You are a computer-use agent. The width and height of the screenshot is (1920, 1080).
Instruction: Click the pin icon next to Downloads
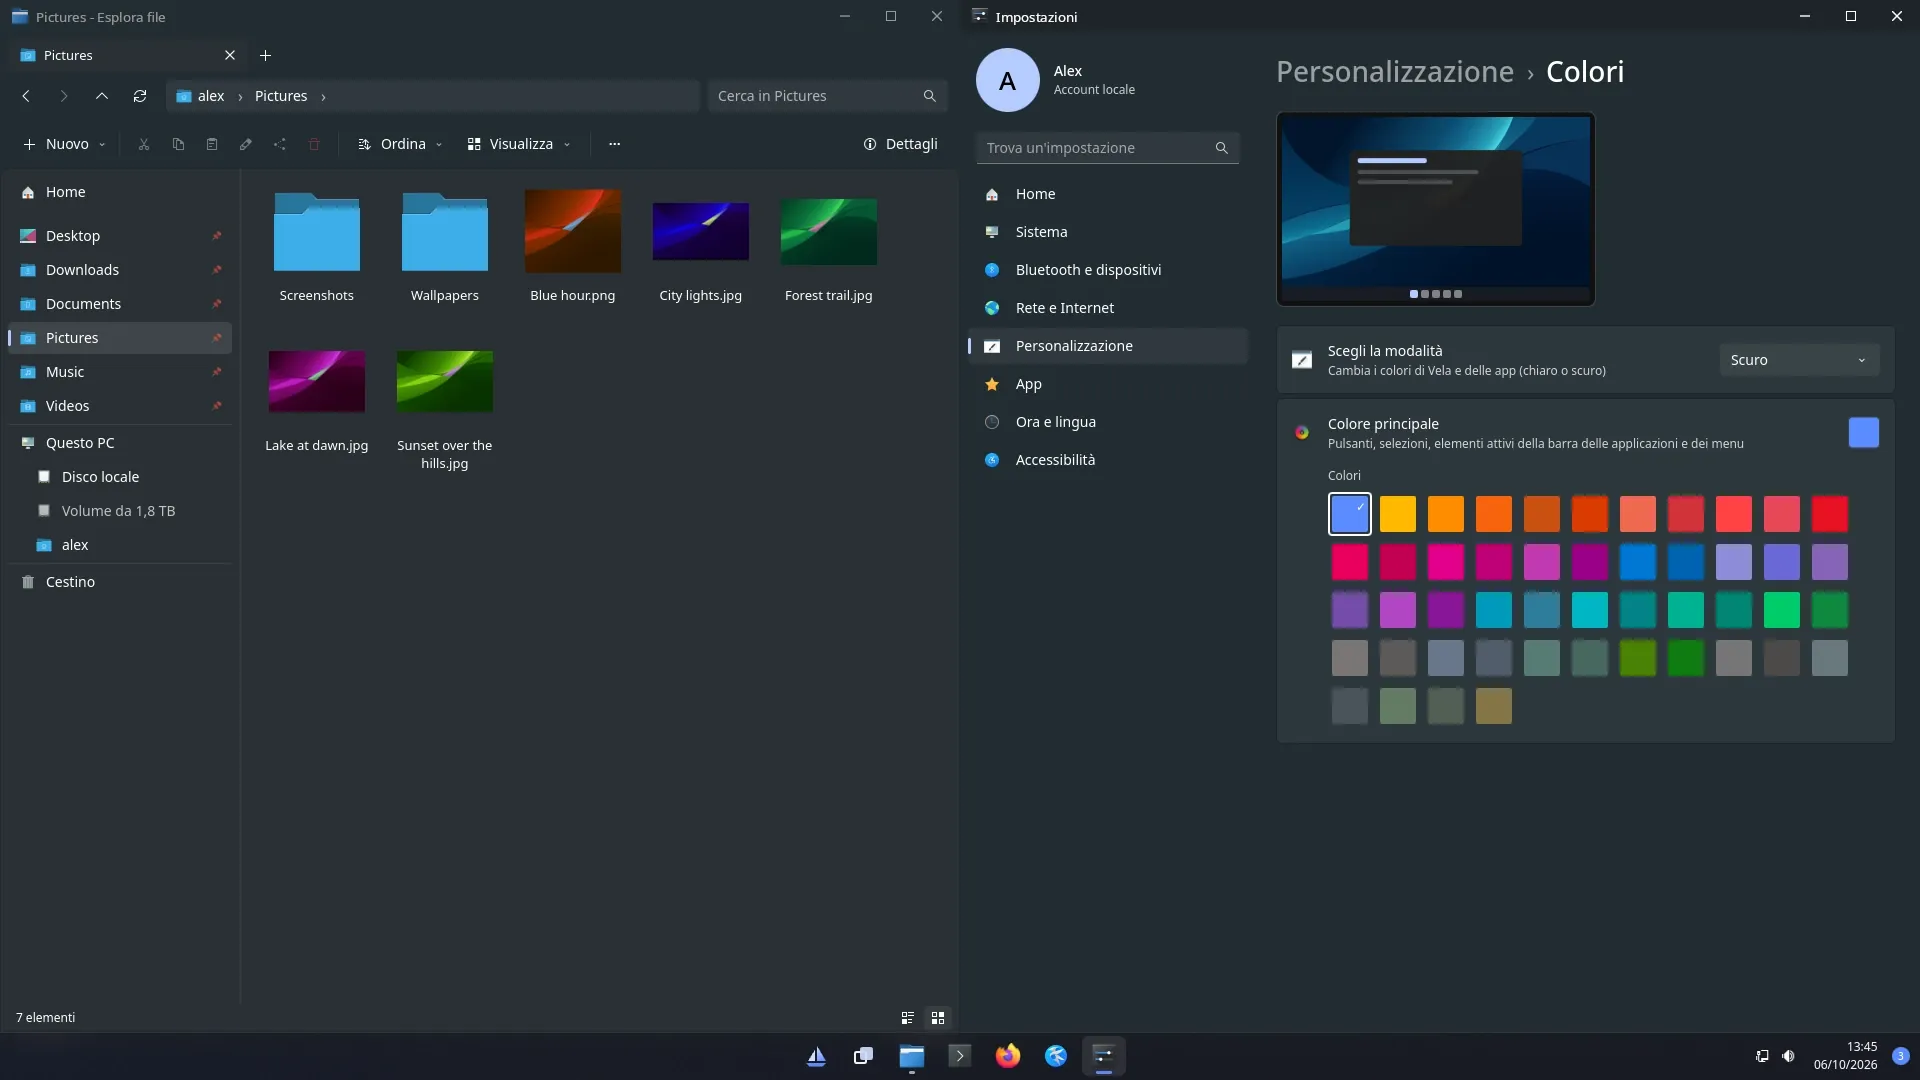(216, 270)
